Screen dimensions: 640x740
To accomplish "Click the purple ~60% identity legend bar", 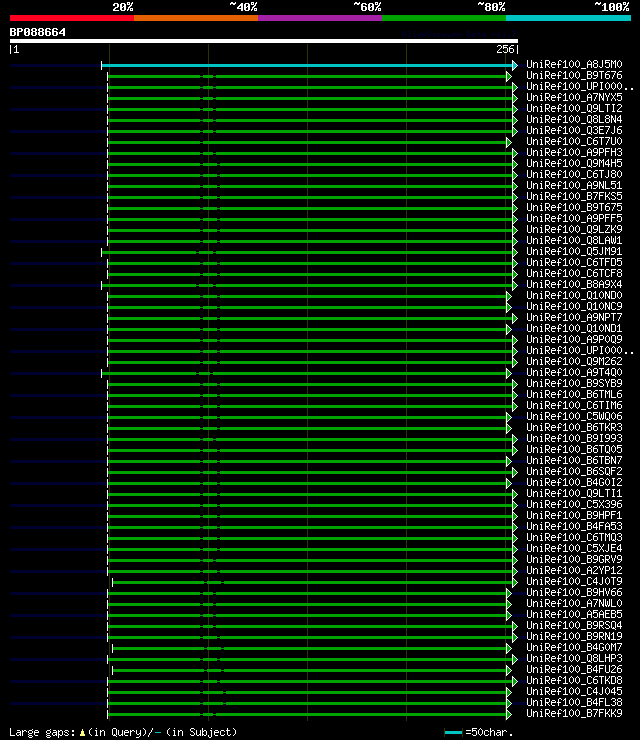I will coord(320,18).
